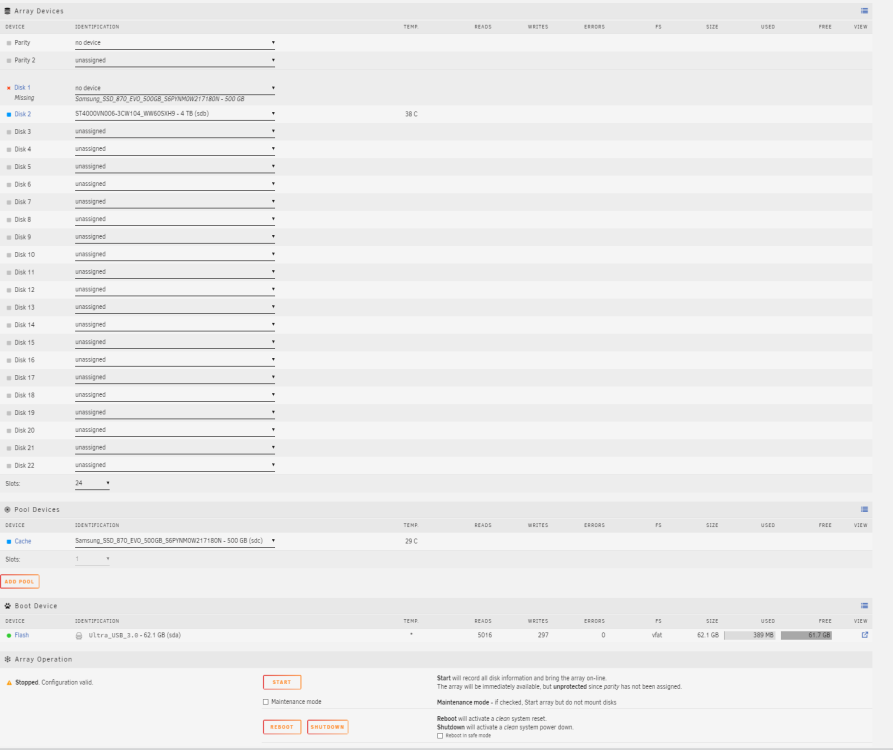Screen dimensions: 893x750
Task: Click the Flash writes value 297
Action: [x=543, y=636]
